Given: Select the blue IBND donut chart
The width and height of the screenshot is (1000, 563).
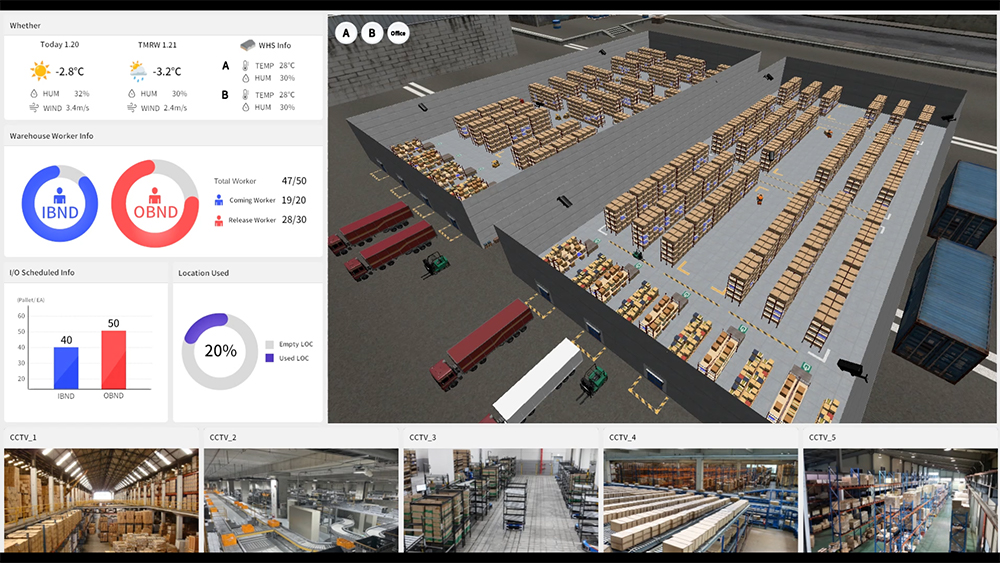Looking at the screenshot, I should tap(59, 204).
